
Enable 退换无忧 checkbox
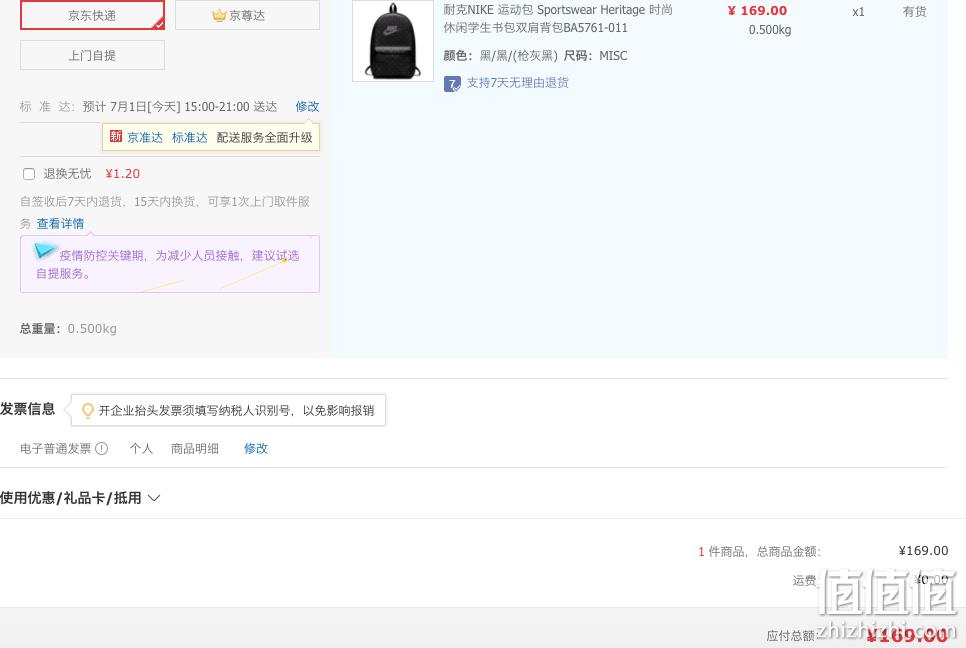coord(29,174)
